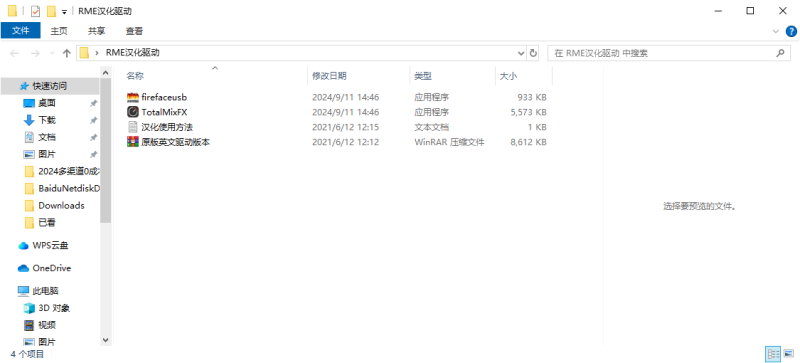Open the 查看 ribbon tab

[134, 31]
